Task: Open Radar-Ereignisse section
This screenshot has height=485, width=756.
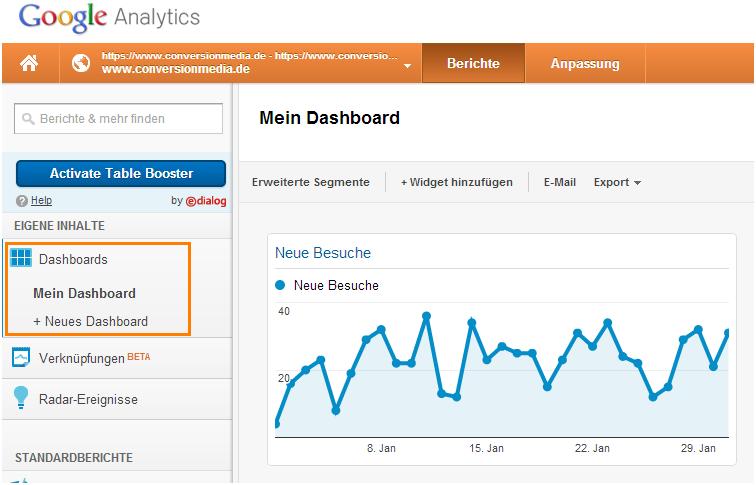Action: (88, 399)
